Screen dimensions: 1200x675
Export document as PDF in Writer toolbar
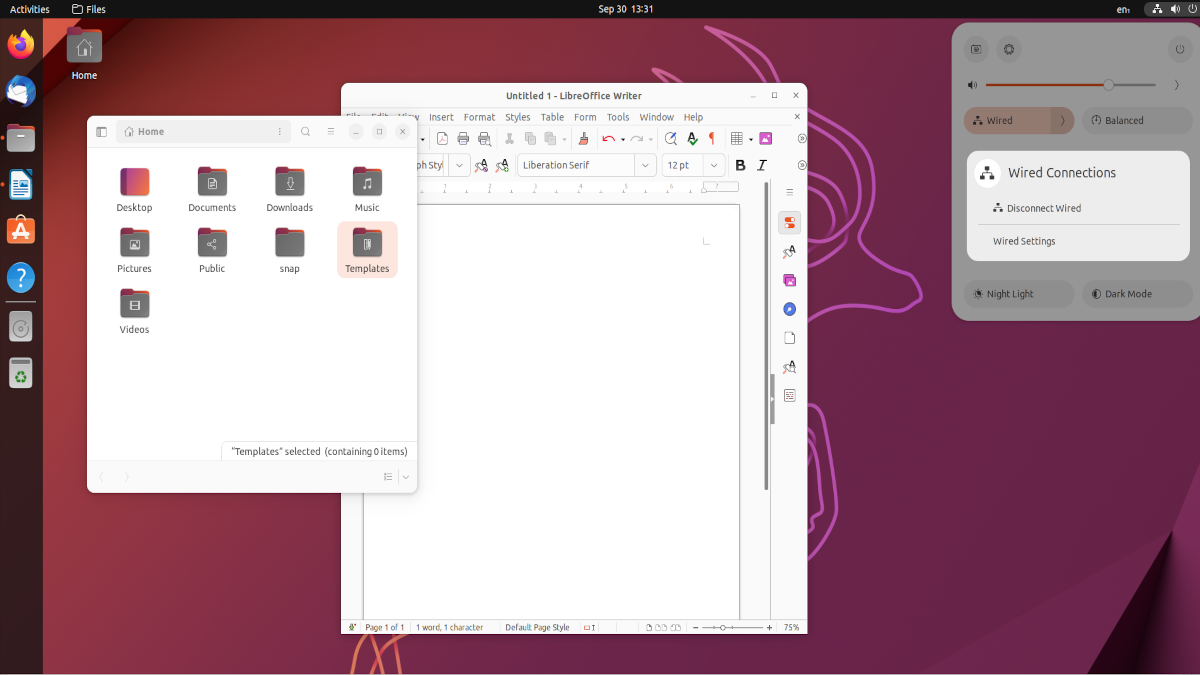click(442, 139)
